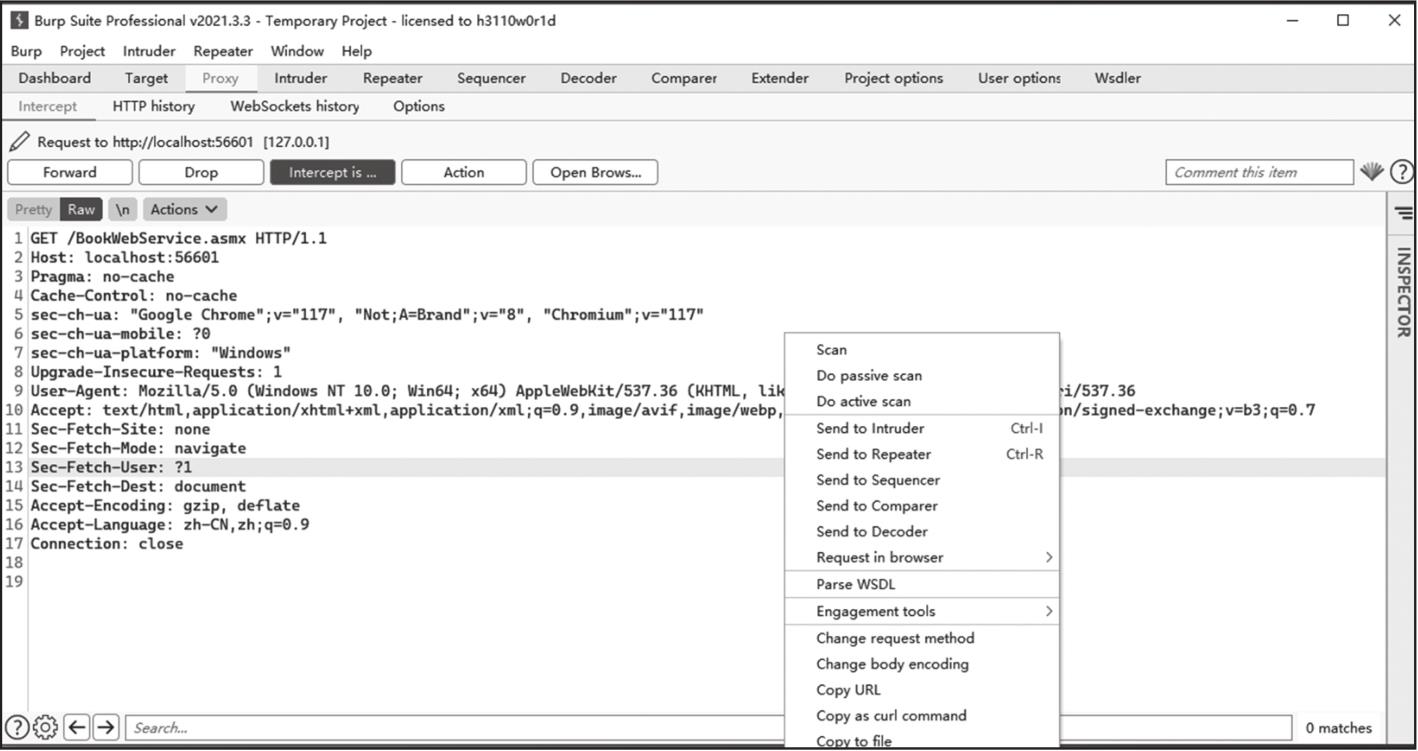Expand Request in browser submenu

pos(921,557)
